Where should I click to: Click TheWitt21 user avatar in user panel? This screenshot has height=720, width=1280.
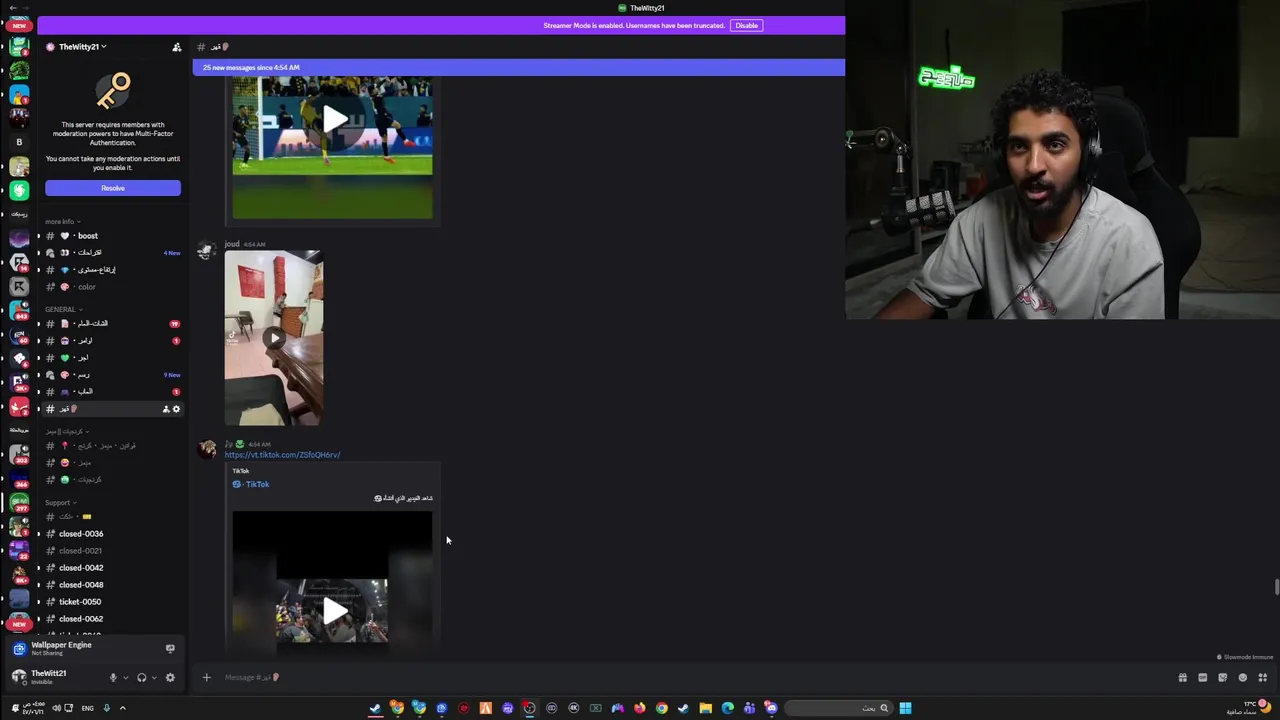coord(18,677)
